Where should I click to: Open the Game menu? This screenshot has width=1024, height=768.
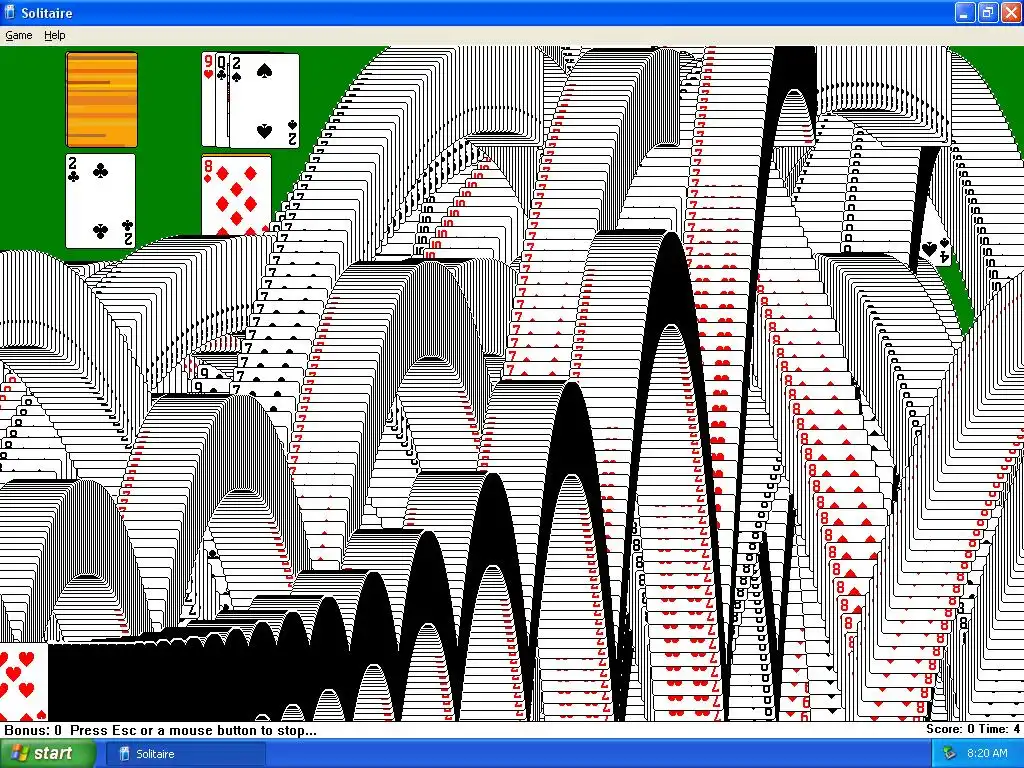[x=18, y=35]
